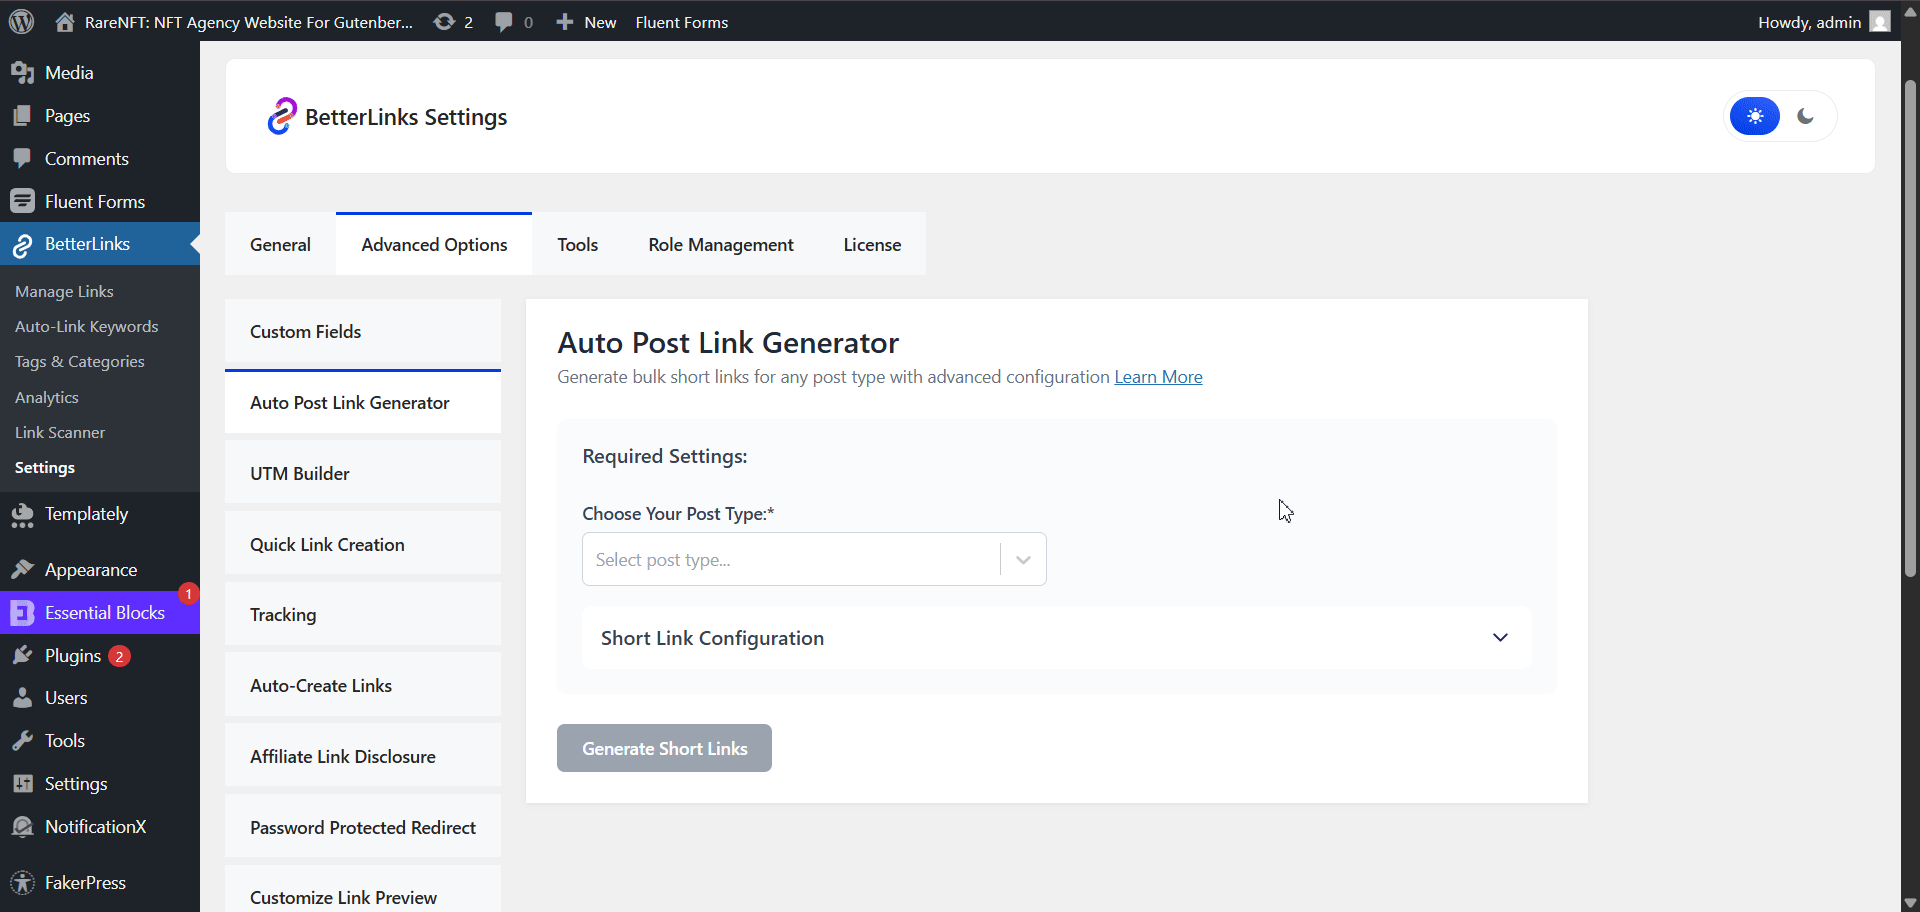The width and height of the screenshot is (1920, 912).
Task: Select the Media library icon
Action: point(22,71)
